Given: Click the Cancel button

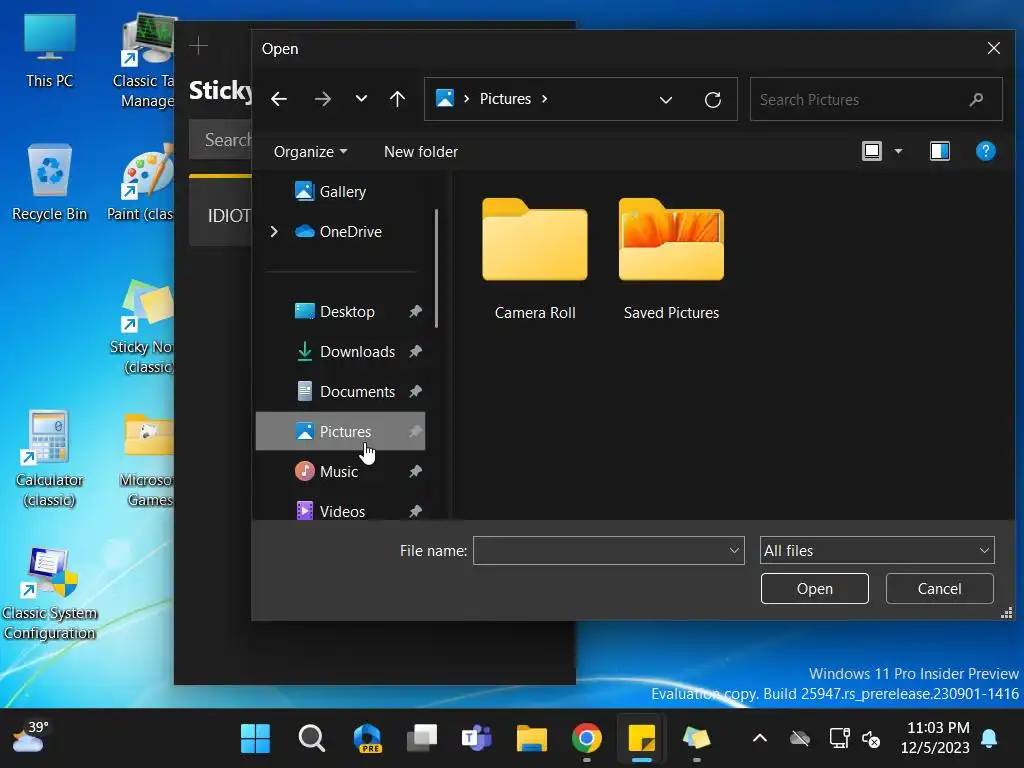Looking at the screenshot, I should [x=939, y=588].
